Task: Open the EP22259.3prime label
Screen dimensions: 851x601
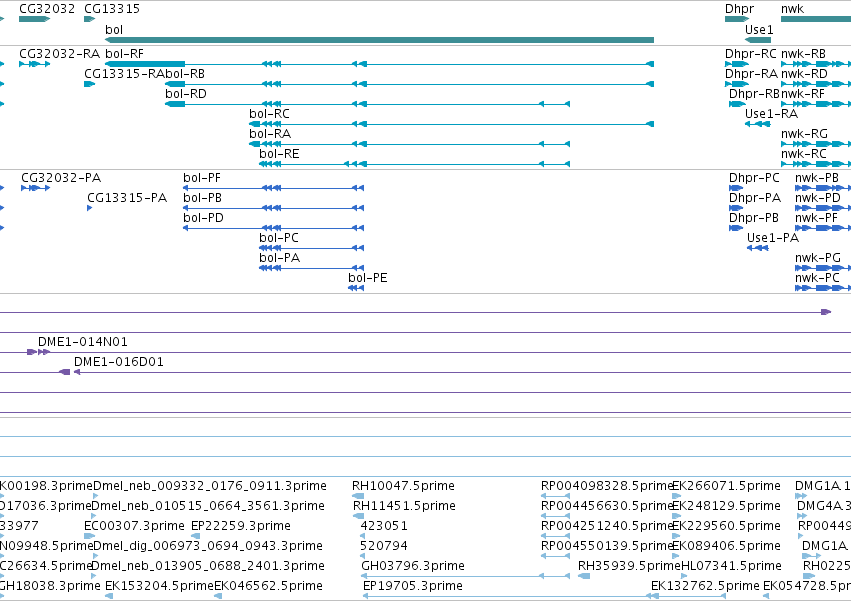Action: click(241, 526)
